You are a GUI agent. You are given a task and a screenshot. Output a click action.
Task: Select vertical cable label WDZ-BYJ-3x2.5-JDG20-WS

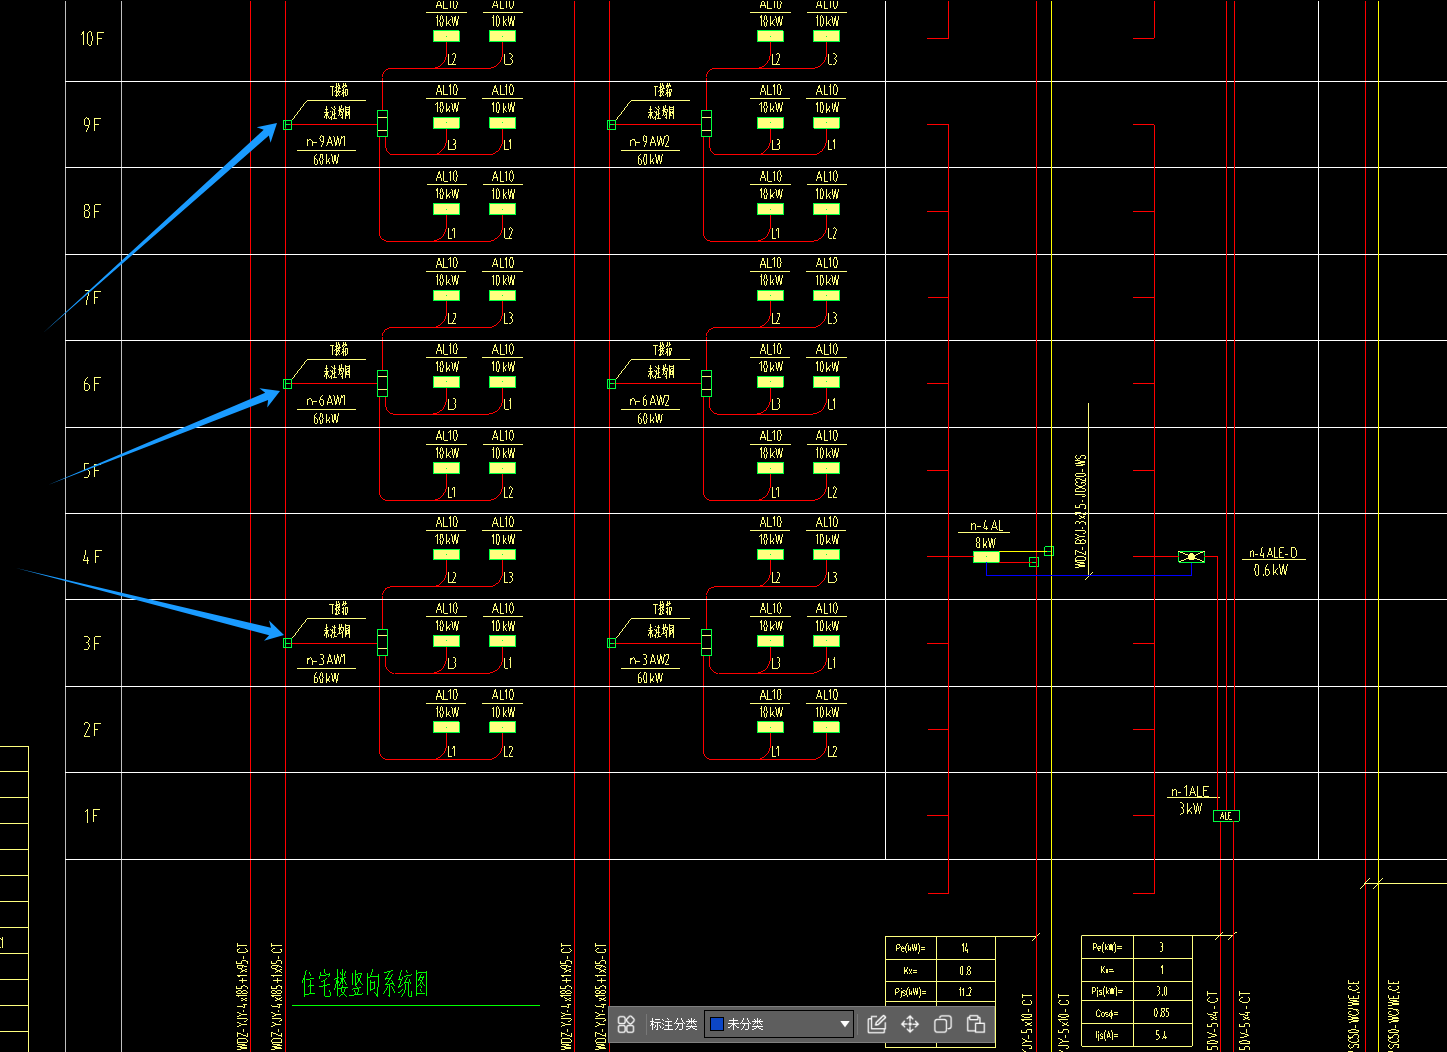click(1080, 512)
